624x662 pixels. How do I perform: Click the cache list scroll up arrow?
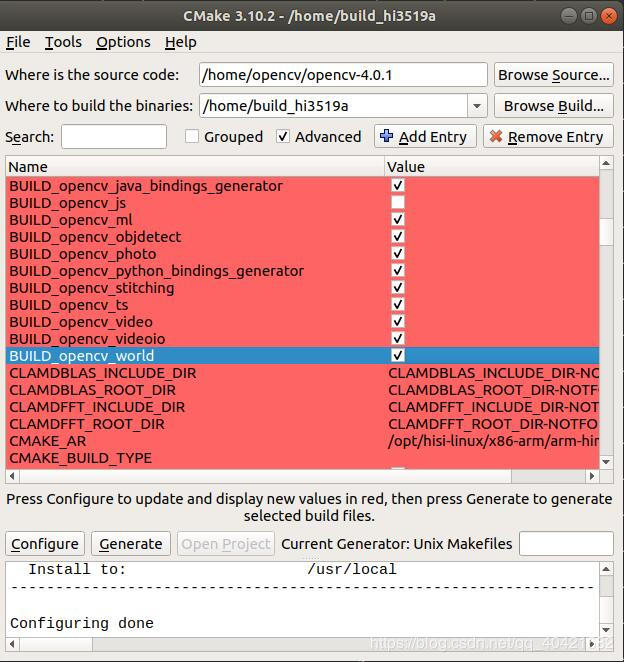[x=606, y=163]
